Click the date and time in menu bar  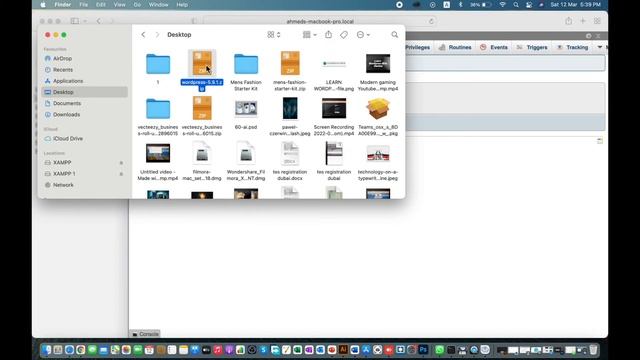click(576, 4)
